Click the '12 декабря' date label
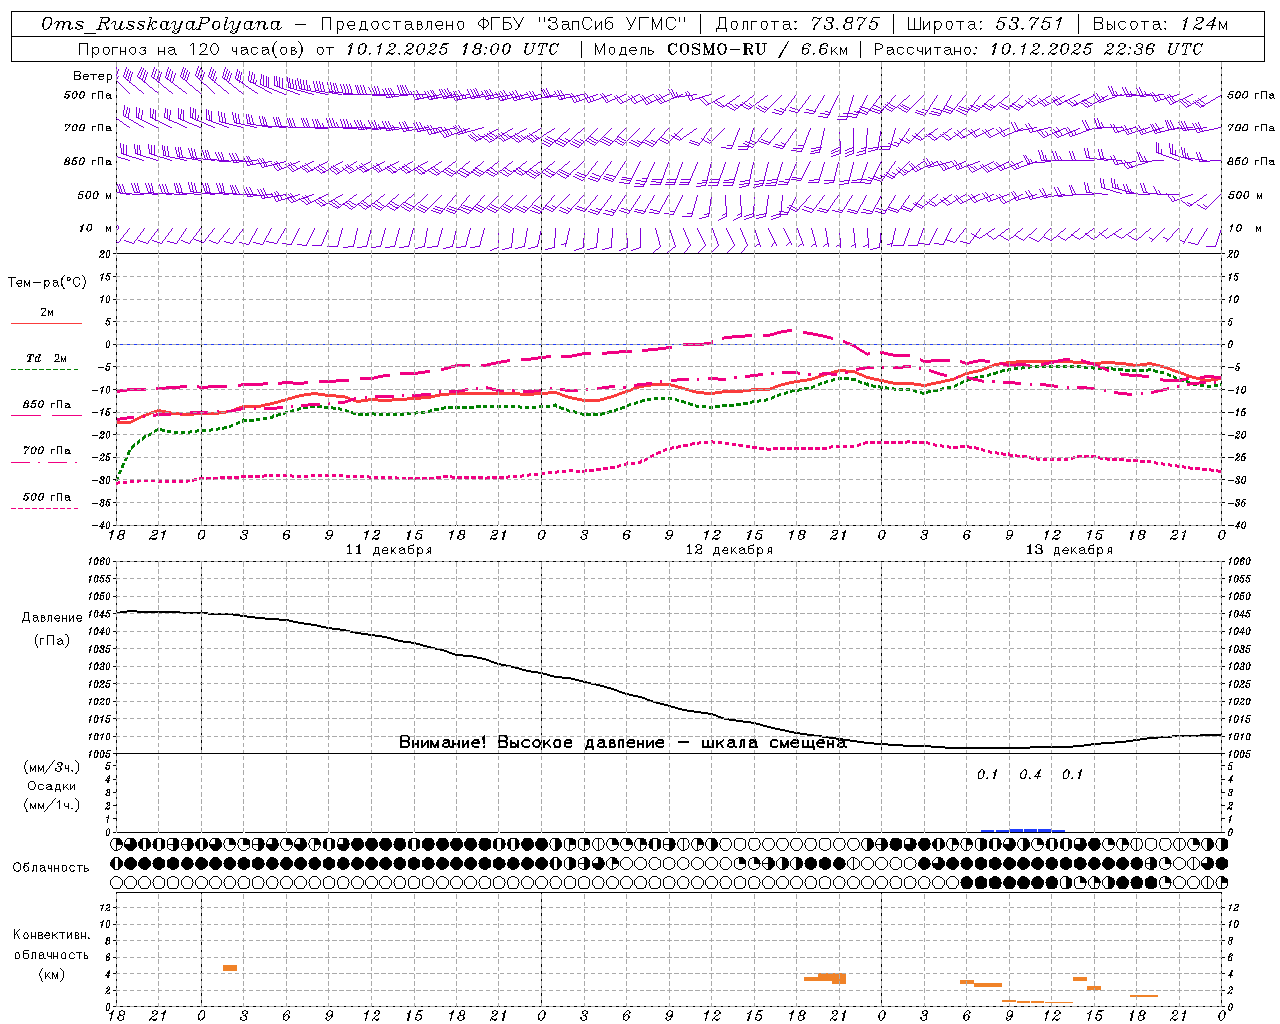 [729, 550]
